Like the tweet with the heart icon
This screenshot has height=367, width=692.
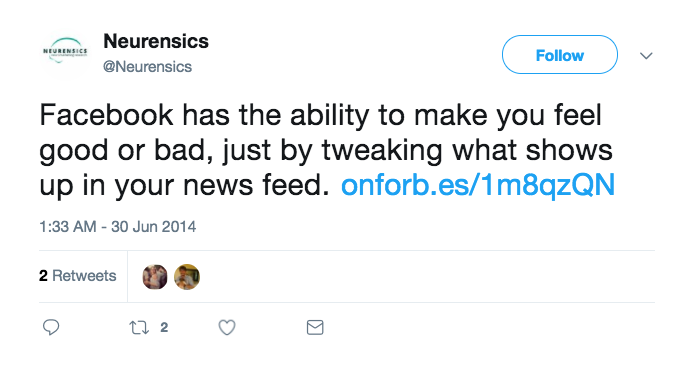pyautogui.click(x=227, y=327)
